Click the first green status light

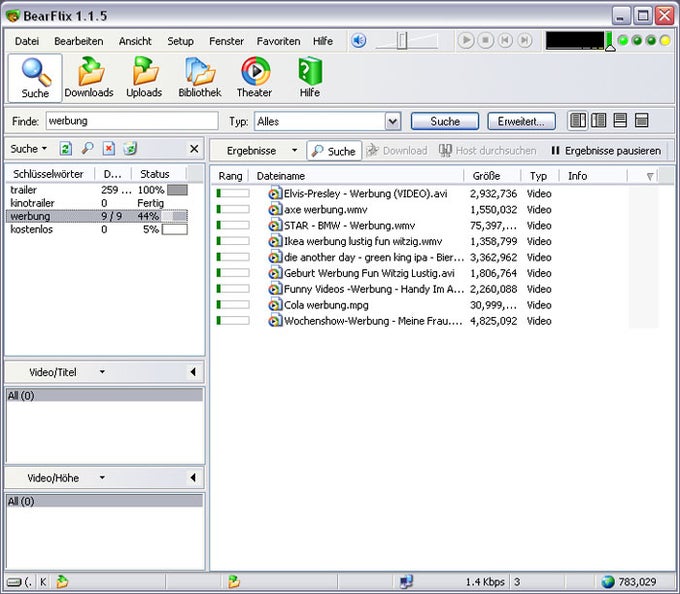coord(623,41)
